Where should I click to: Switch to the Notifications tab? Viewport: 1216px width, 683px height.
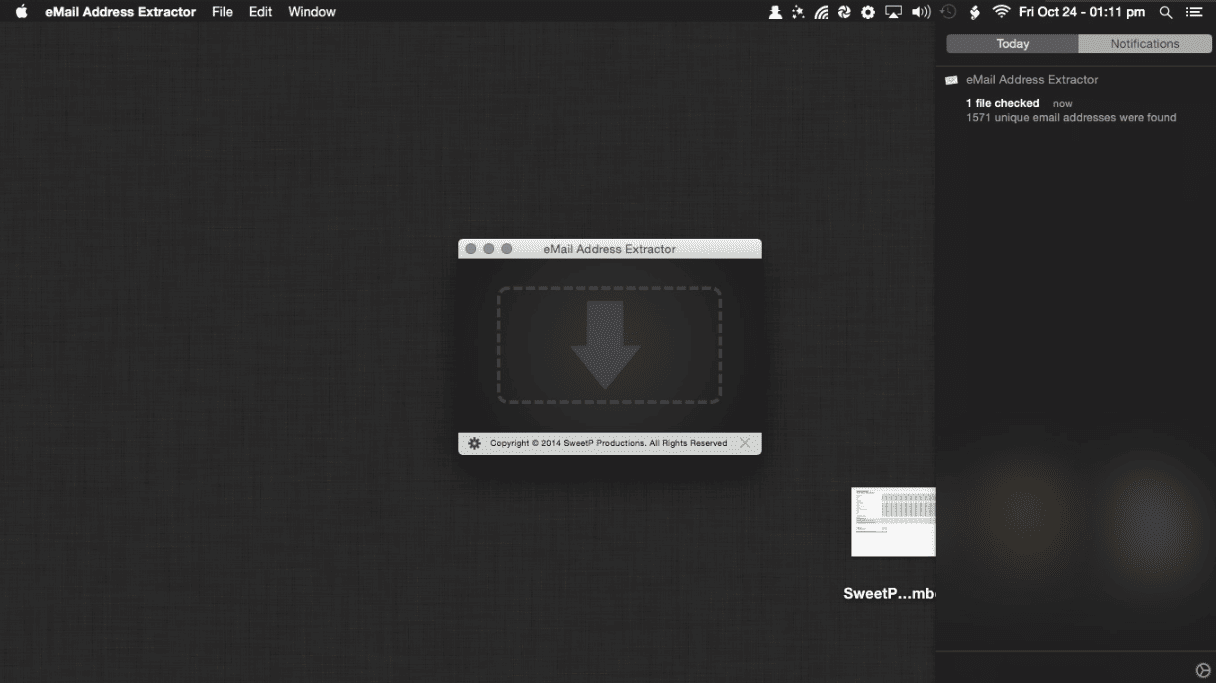[1144, 44]
